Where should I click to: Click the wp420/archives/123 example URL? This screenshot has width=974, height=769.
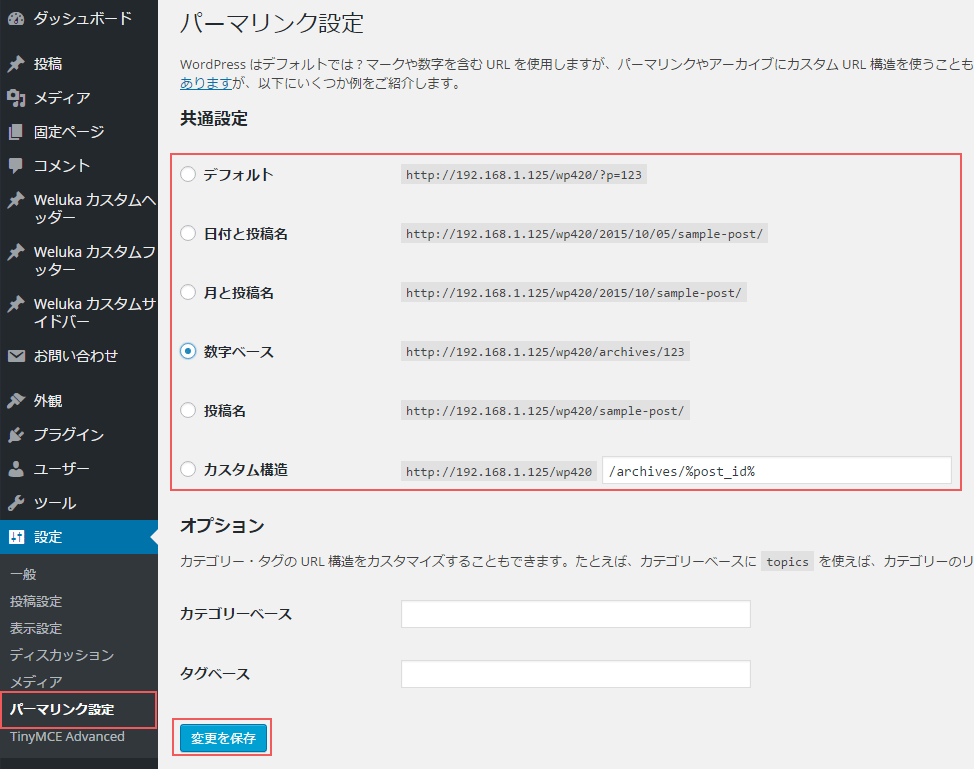pyautogui.click(x=545, y=352)
